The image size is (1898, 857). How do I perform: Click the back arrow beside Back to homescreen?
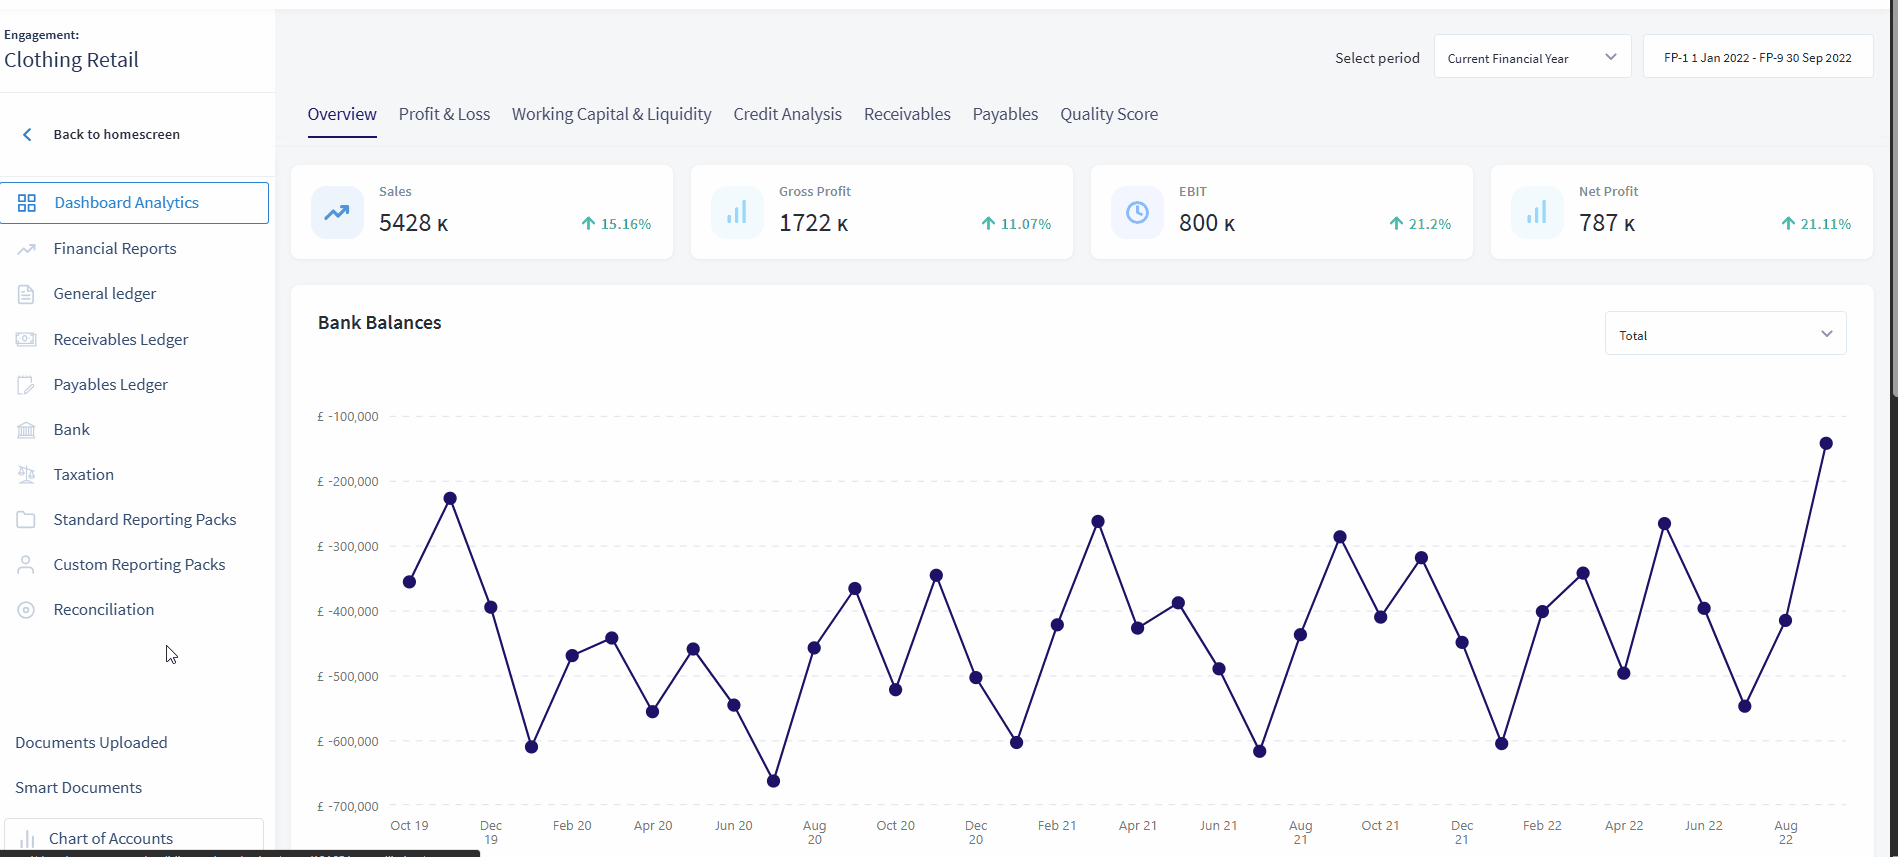point(28,135)
